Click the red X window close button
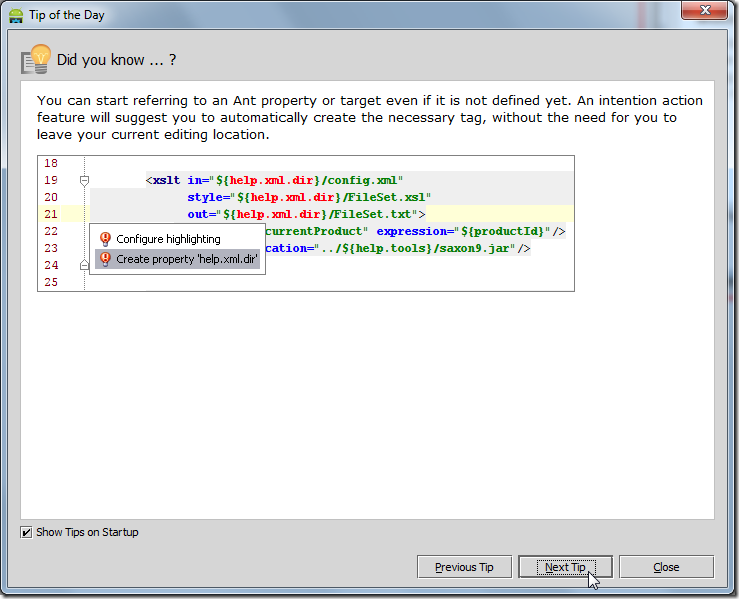This screenshot has width=739, height=599. 704,10
